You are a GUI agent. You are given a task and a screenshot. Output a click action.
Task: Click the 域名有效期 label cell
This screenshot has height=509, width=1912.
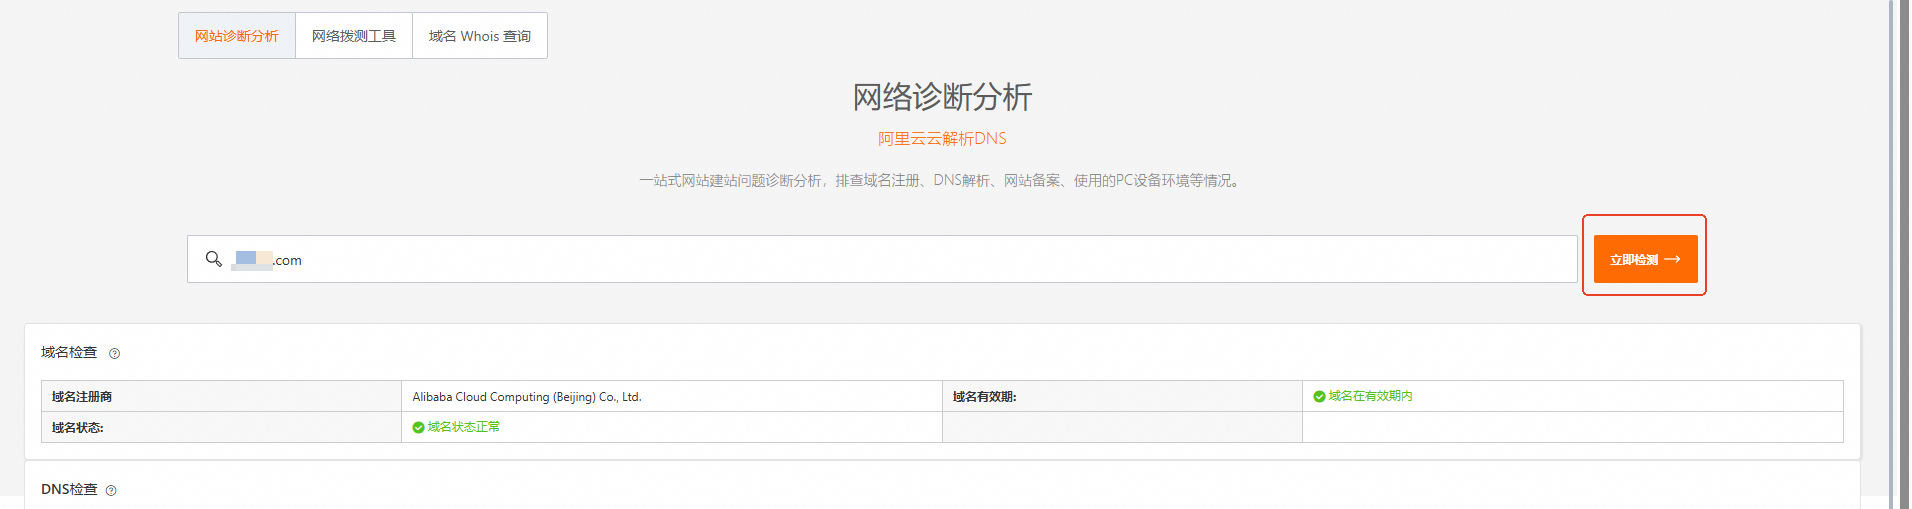click(984, 397)
